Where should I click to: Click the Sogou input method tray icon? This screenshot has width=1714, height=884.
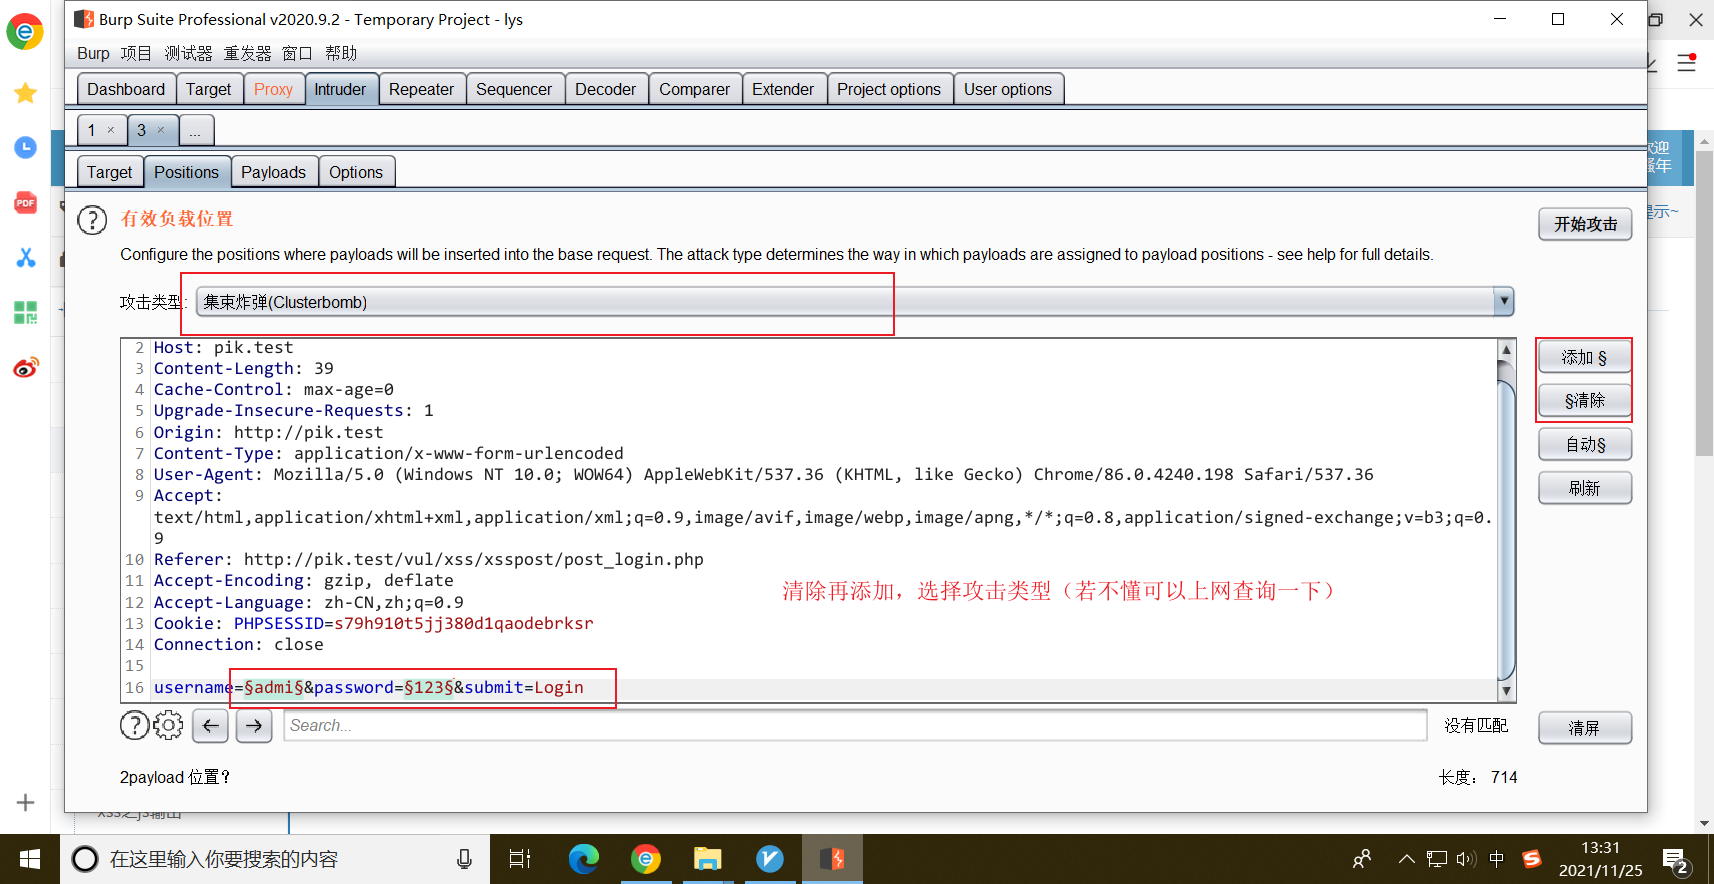(x=1531, y=859)
